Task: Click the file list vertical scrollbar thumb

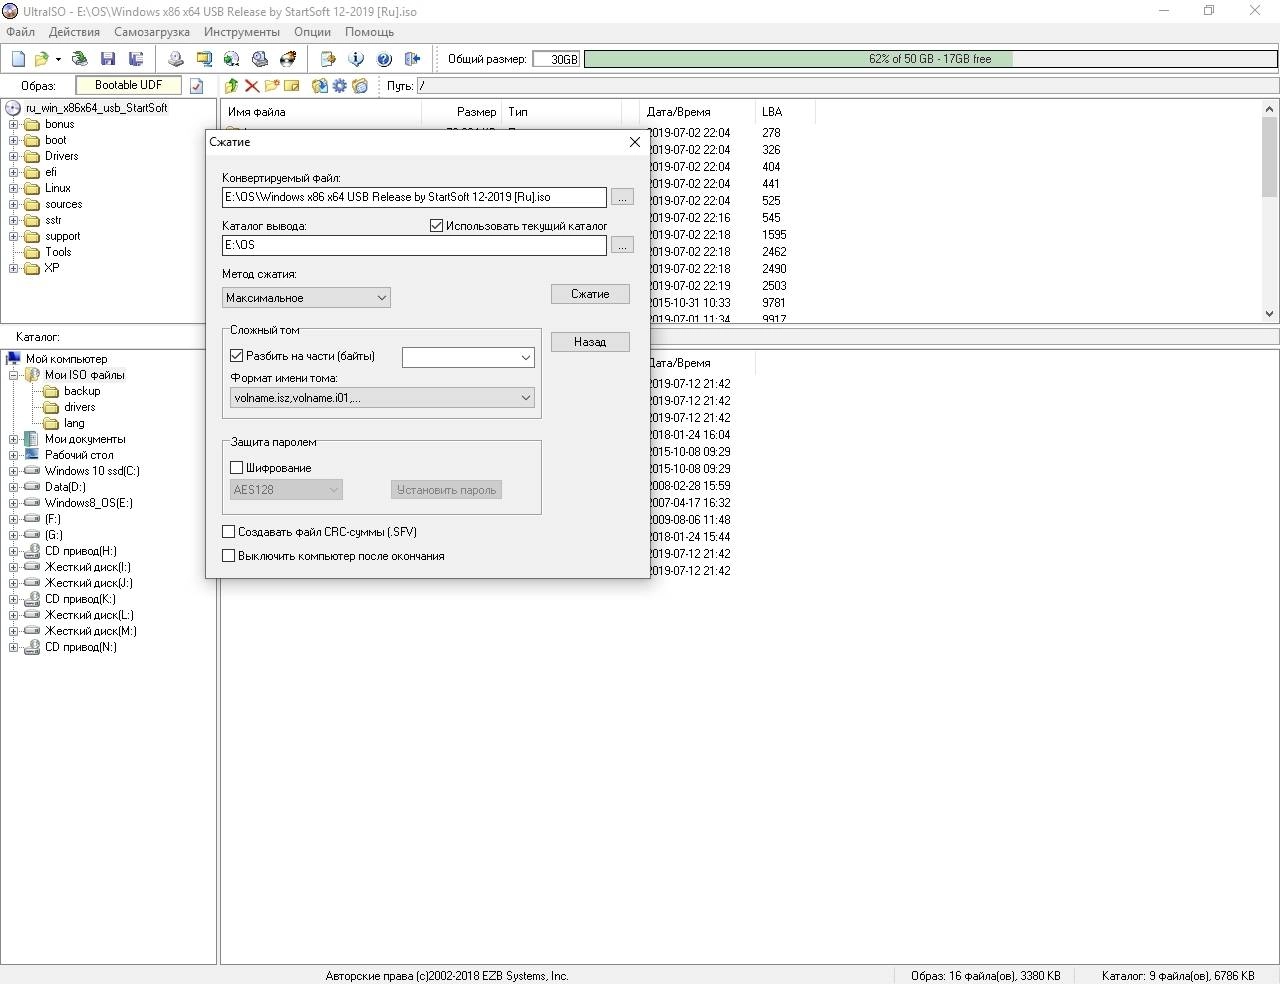Action: point(1270,157)
